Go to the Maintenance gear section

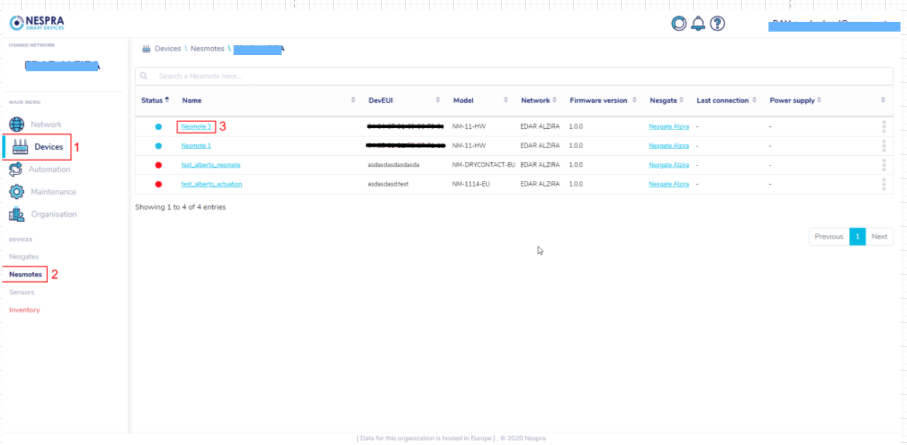click(52, 191)
